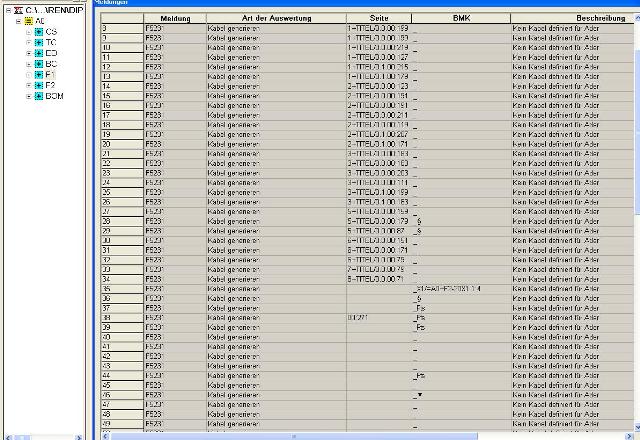The height and width of the screenshot is (440, 640).
Task: Select message row number 28
Action: click(x=122, y=221)
